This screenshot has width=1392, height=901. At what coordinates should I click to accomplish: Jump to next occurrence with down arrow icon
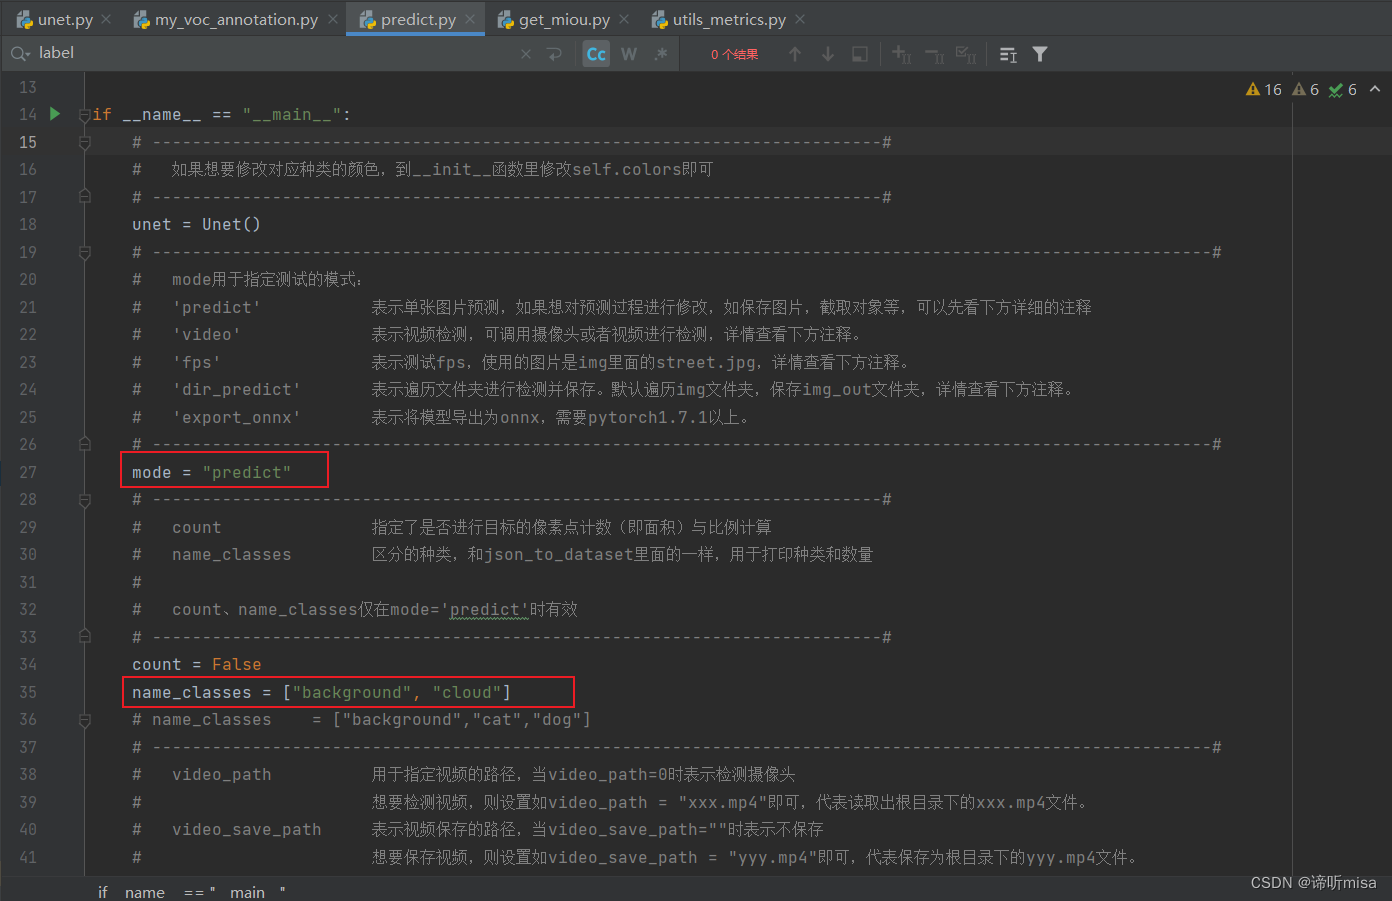827,53
